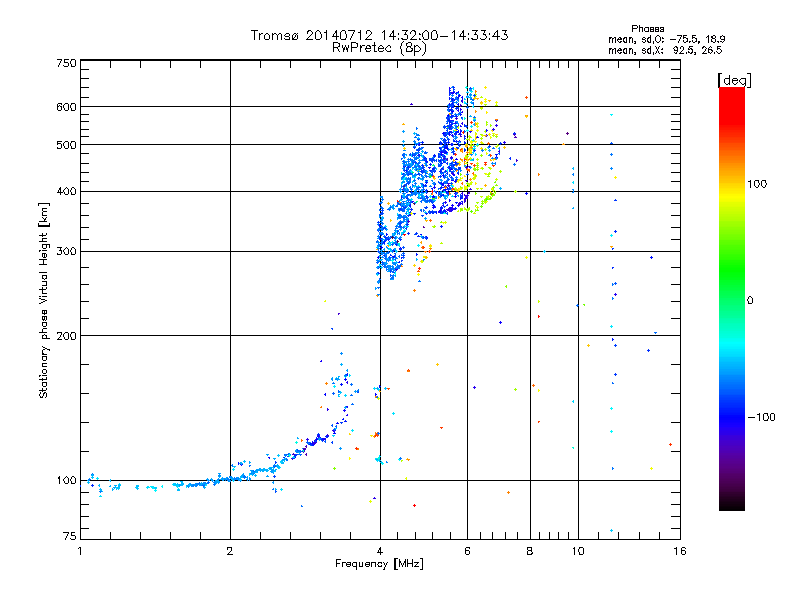Image resolution: width=800 pixels, height=600 pixels.
Task: Click the 'mean, sd,X: 92.5, 26.5' statistics text
Action: click(x=665, y=50)
